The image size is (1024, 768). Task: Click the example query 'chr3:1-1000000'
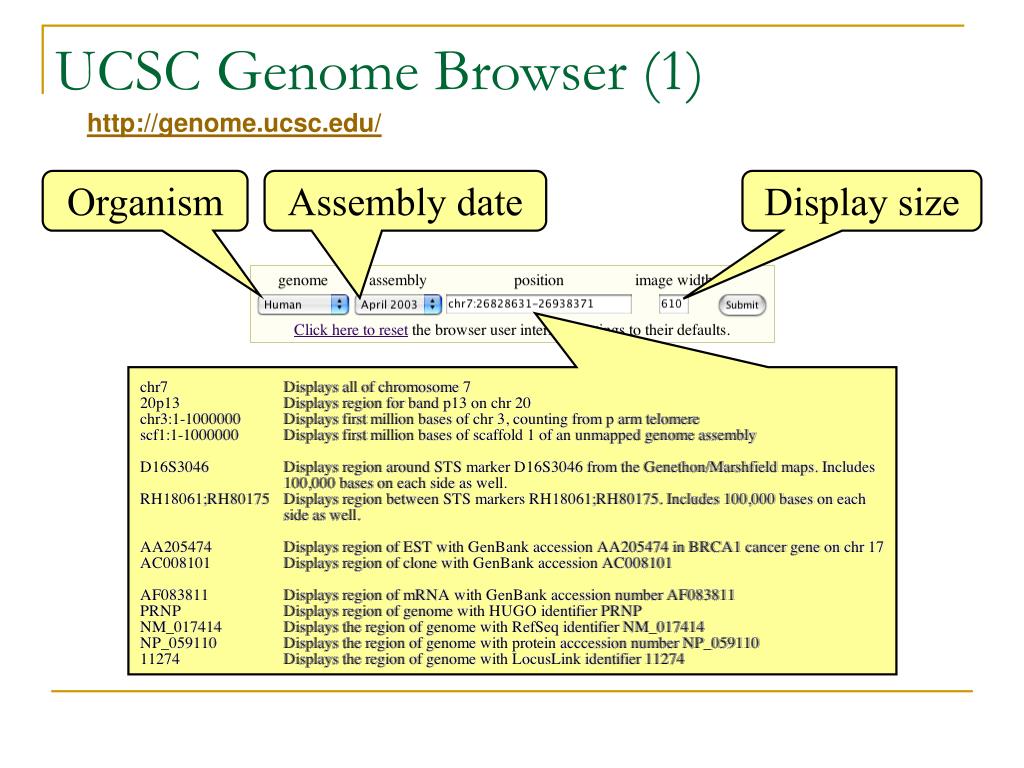(190, 419)
